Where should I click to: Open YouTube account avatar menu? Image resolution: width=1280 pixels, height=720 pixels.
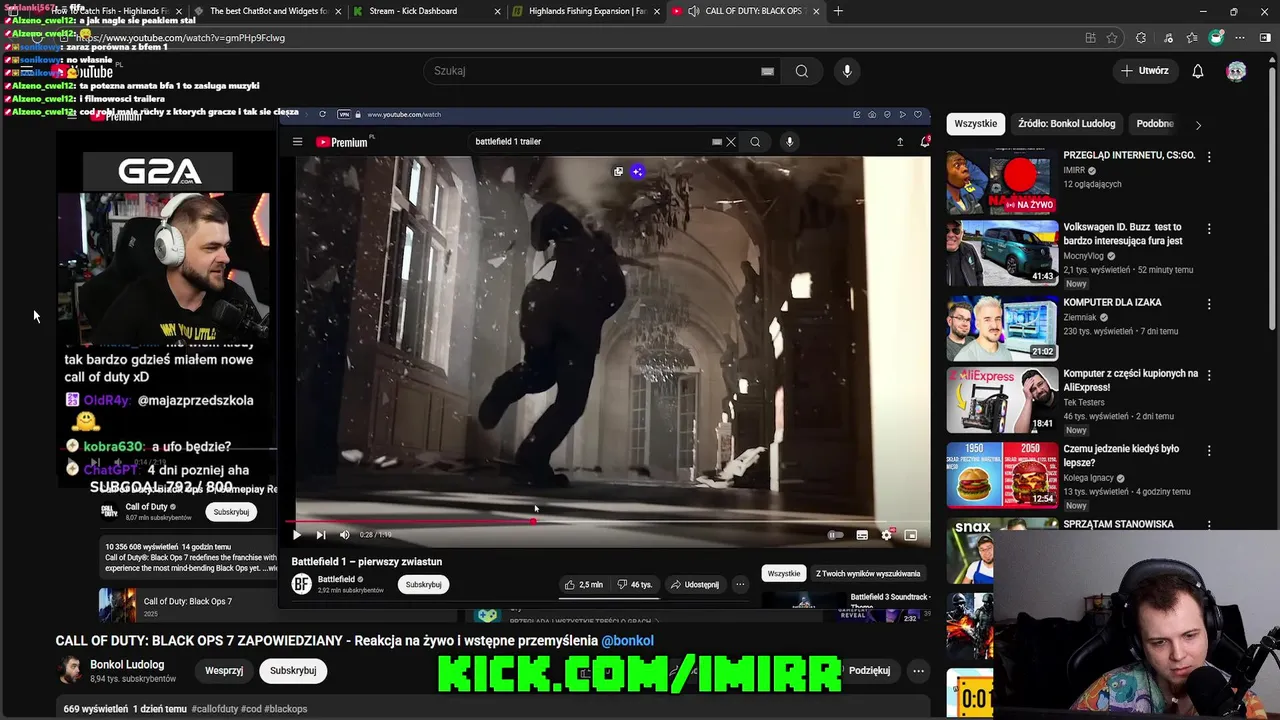coord(1237,71)
